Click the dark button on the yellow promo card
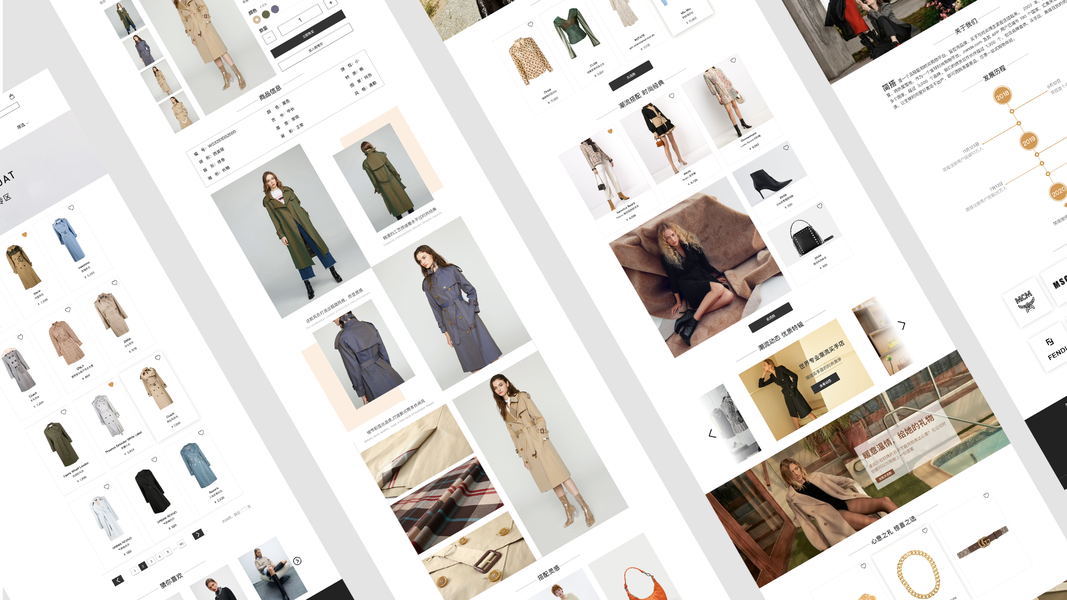Viewport: 1067px width, 600px height. point(825,382)
